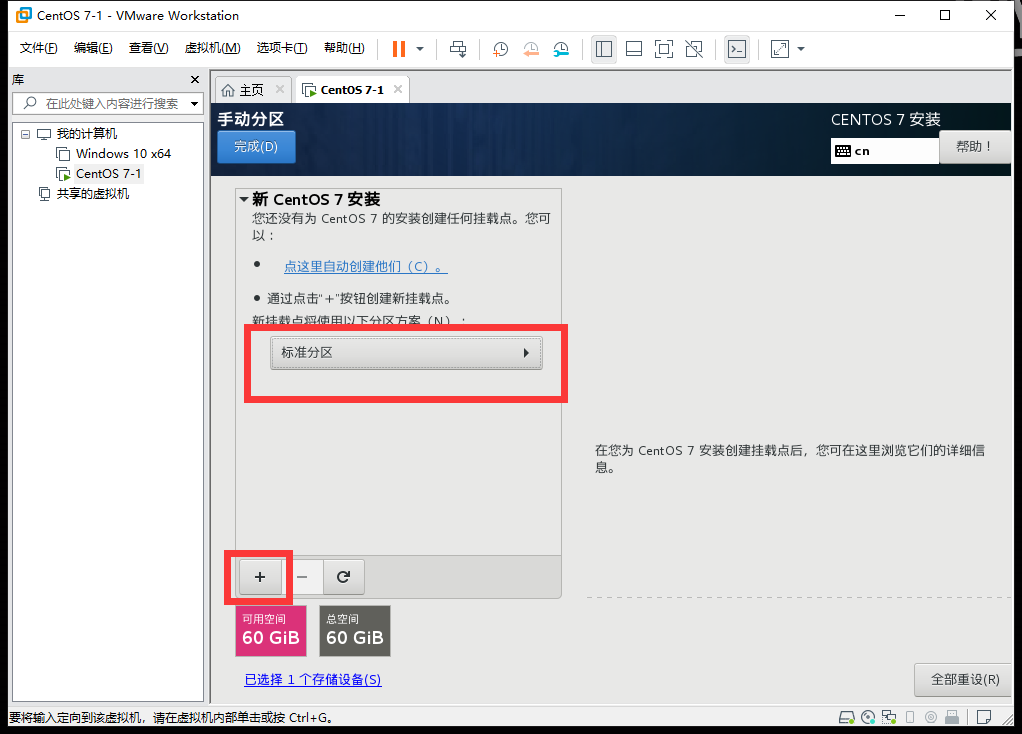Select Windows 10 x64 in the library
This screenshot has height=734, width=1022.
coord(123,154)
